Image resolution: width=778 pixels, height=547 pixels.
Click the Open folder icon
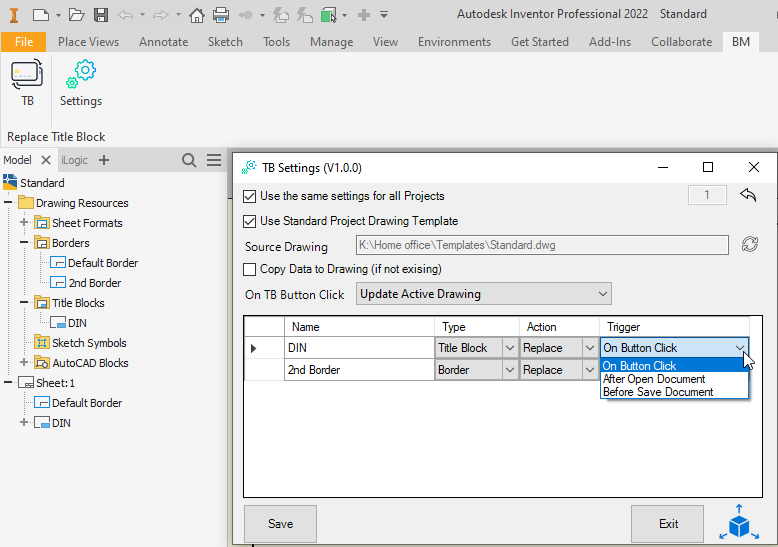76,15
